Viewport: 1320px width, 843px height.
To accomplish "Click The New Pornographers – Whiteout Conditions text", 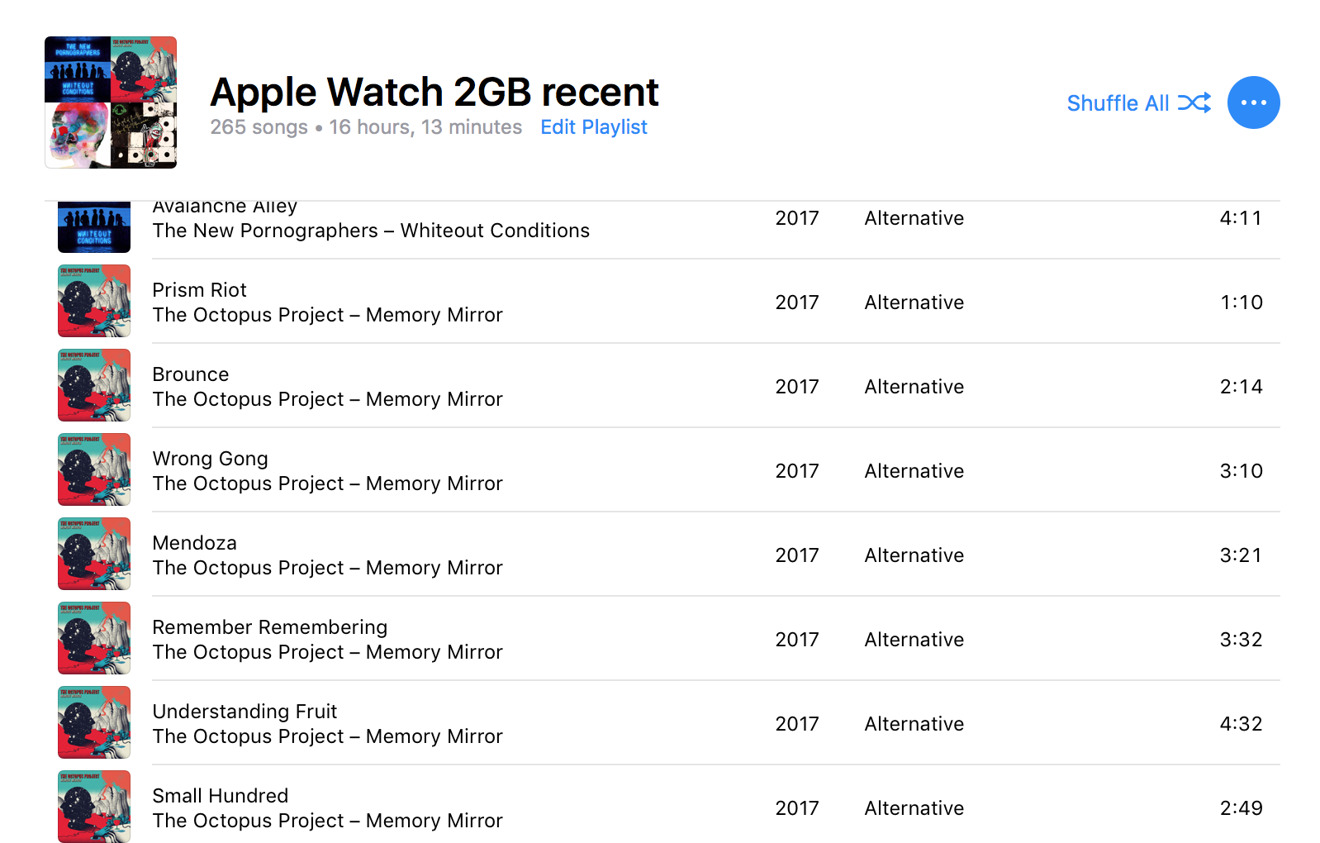I will pyautogui.click(x=371, y=231).
